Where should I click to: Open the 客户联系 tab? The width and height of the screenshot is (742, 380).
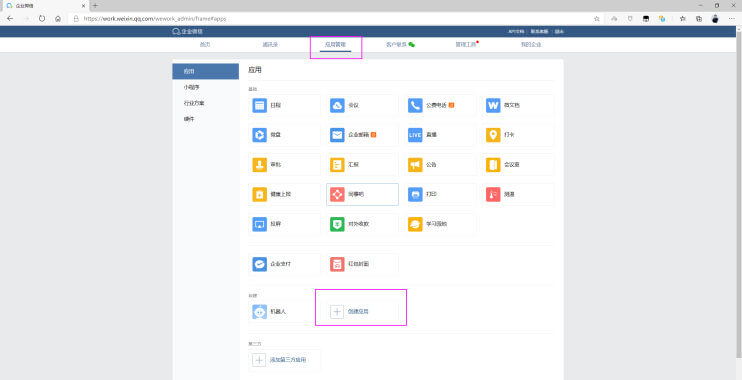(x=400, y=44)
